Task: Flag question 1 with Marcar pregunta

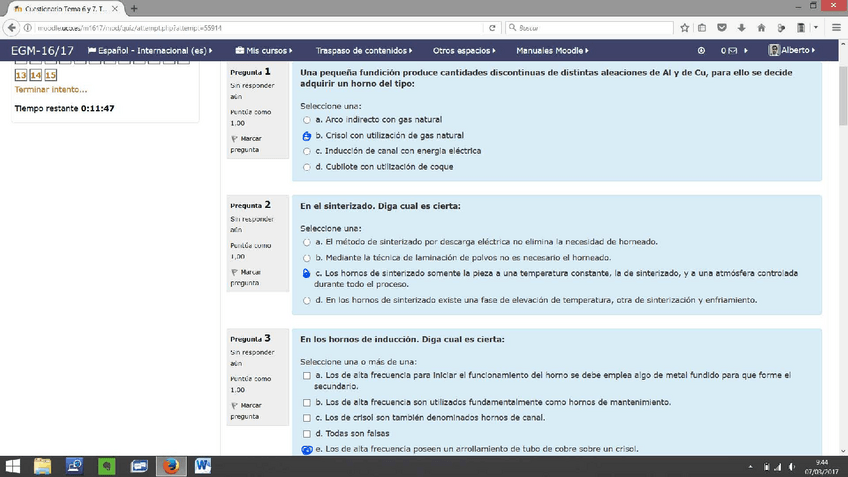Action: coord(244,143)
